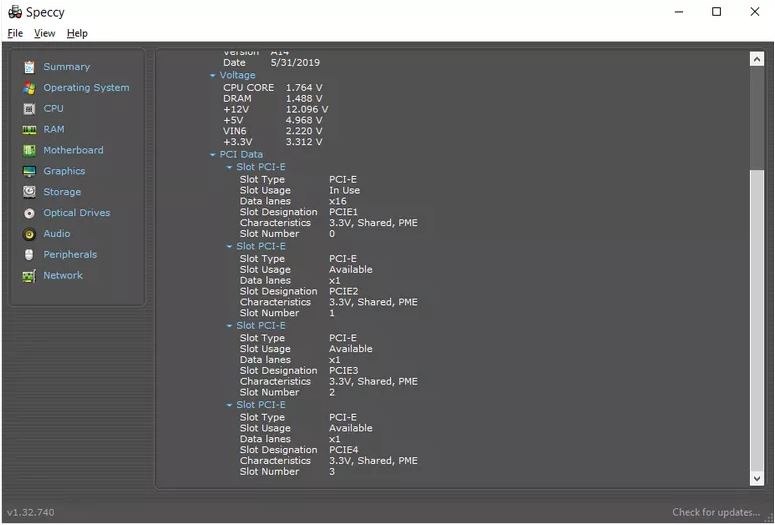The image size is (775, 525).
Task: Click scrollbar up arrow
Action: point(757,59)
